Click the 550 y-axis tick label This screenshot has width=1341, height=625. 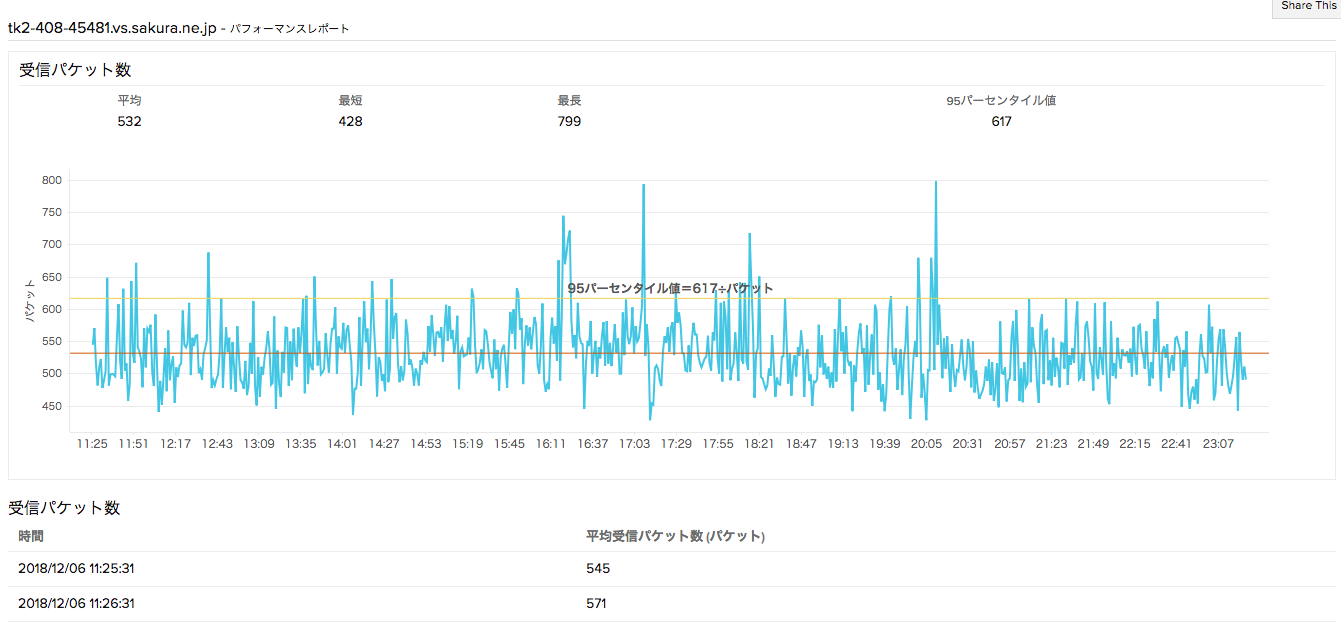(x=52, y=342)
